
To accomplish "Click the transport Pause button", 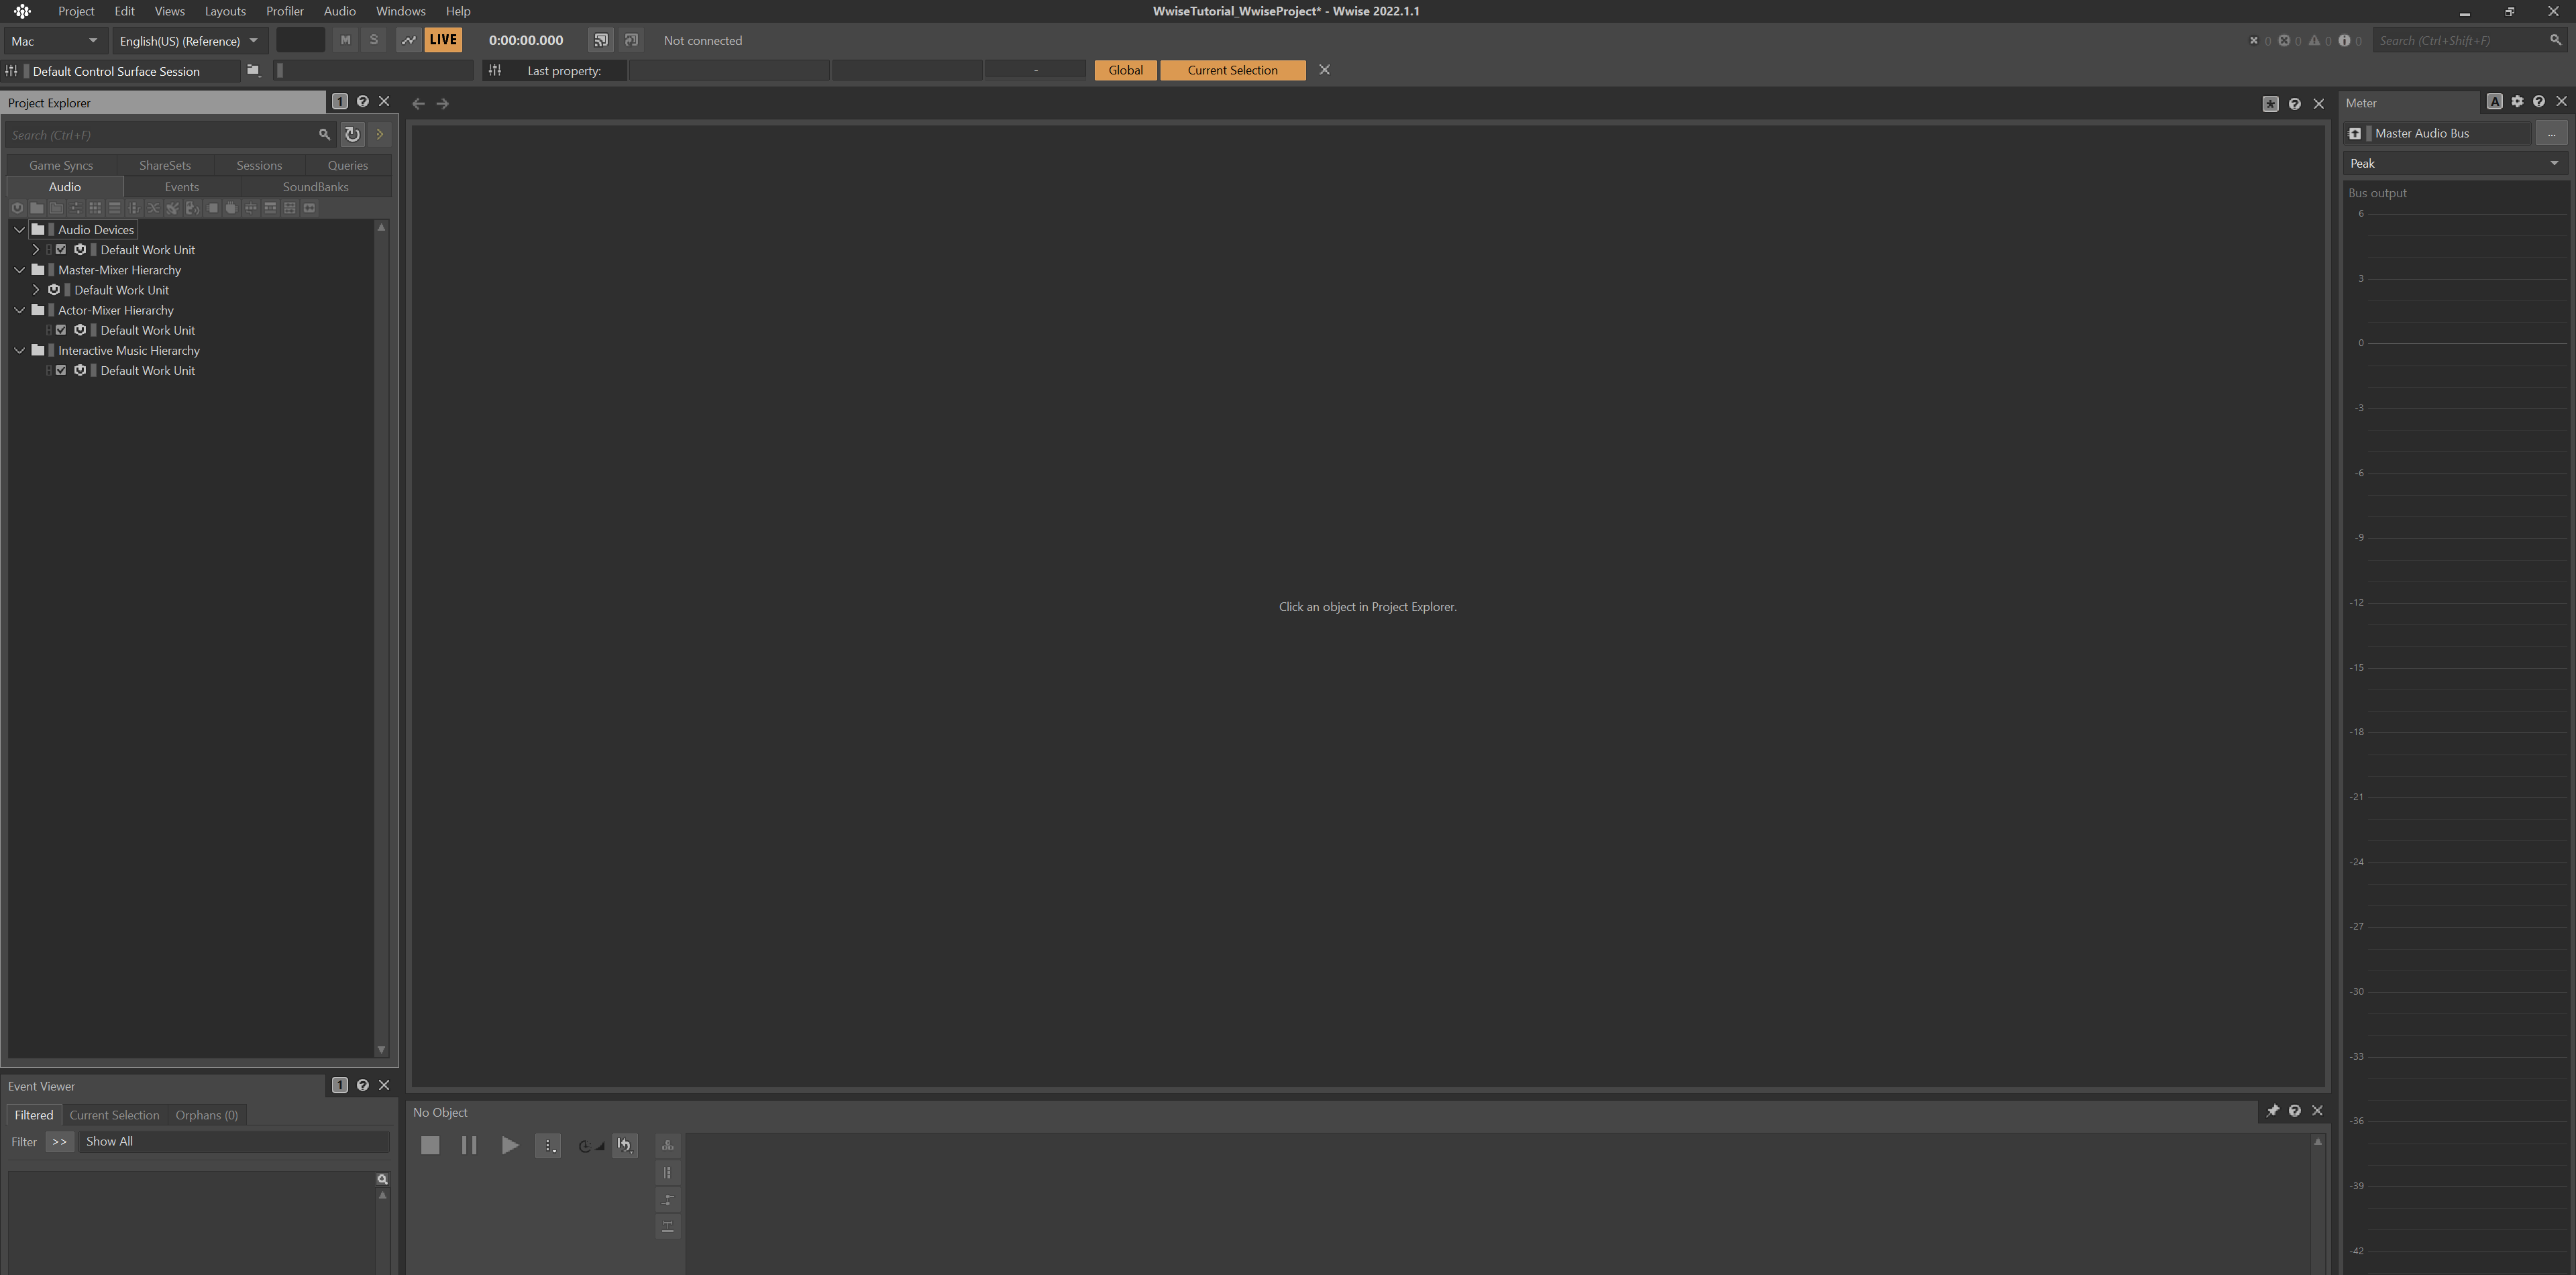I will (x=469, y=1145).
